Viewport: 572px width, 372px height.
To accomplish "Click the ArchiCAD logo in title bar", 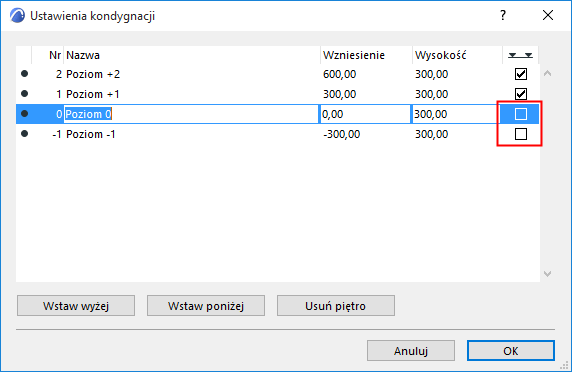I will (17, 16).
